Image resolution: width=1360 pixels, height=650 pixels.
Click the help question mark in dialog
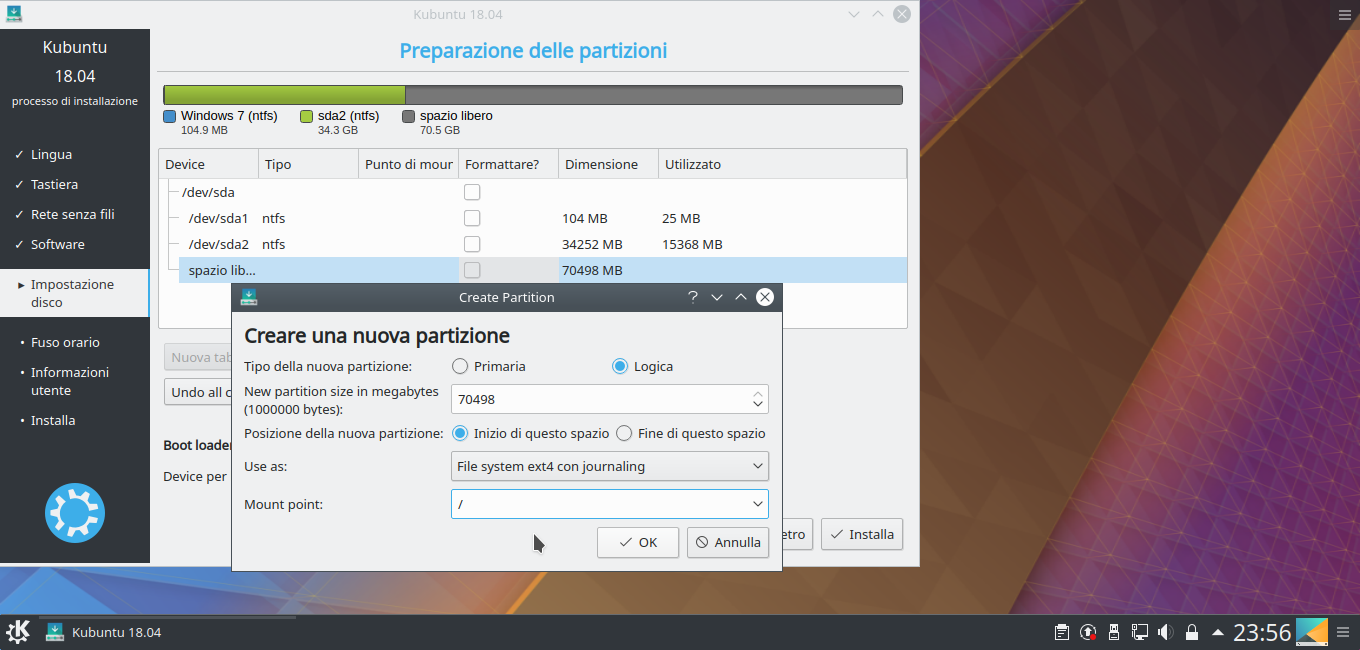coord(693,297)
